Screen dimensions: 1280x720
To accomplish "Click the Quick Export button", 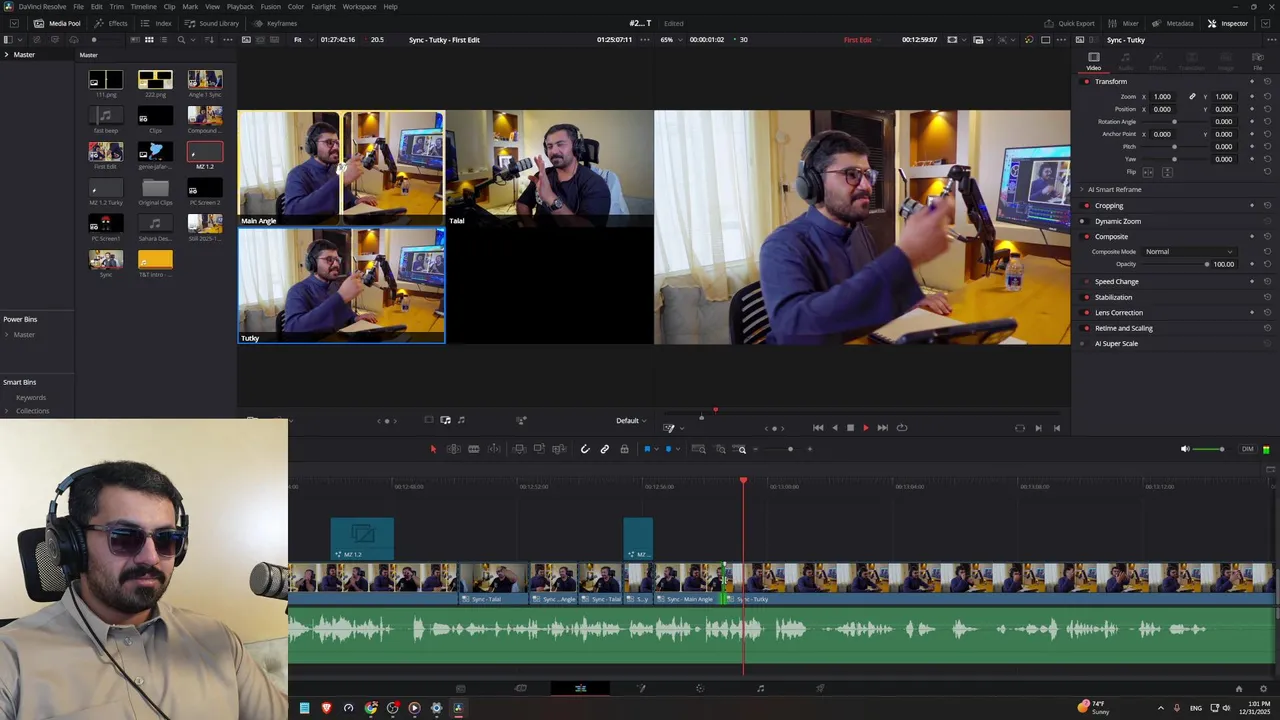I will pos(1069,23).
